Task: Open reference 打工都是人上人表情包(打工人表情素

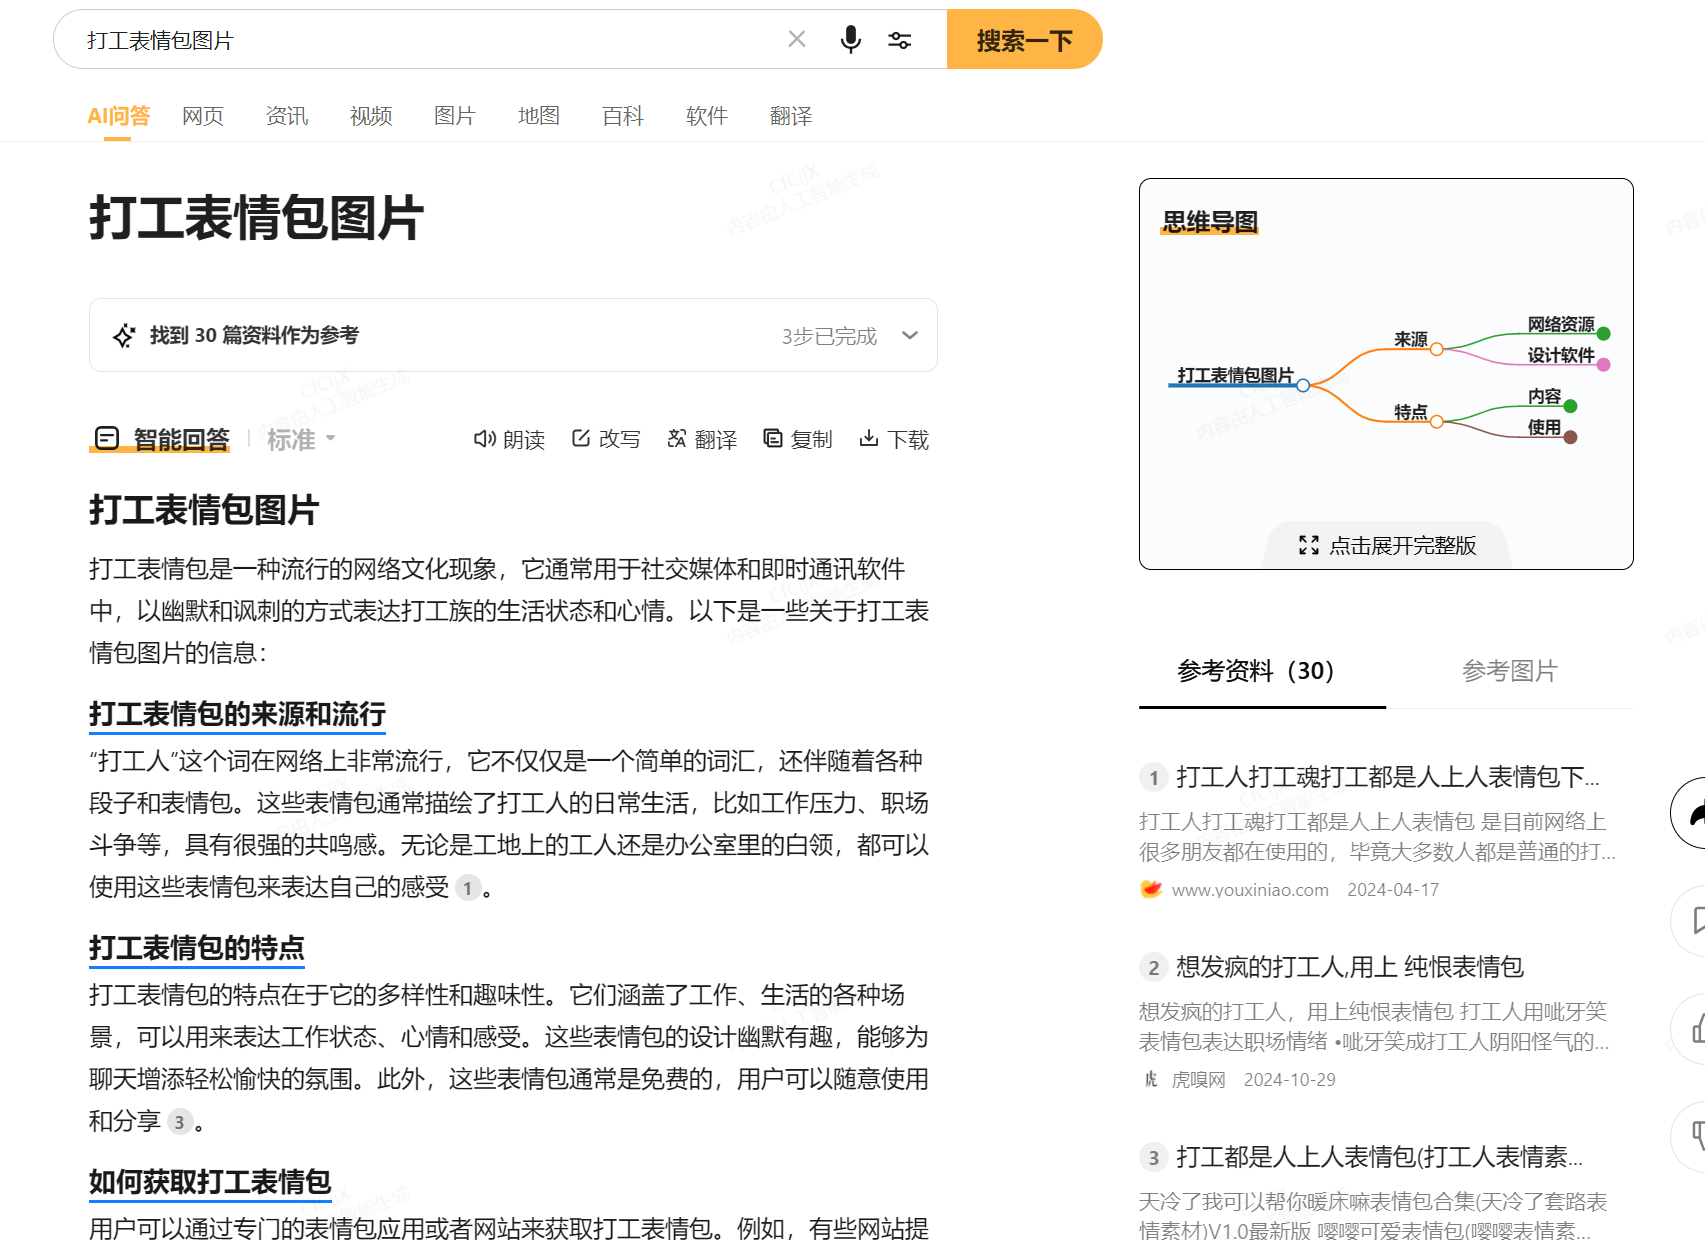Action: (1380, 1157)
